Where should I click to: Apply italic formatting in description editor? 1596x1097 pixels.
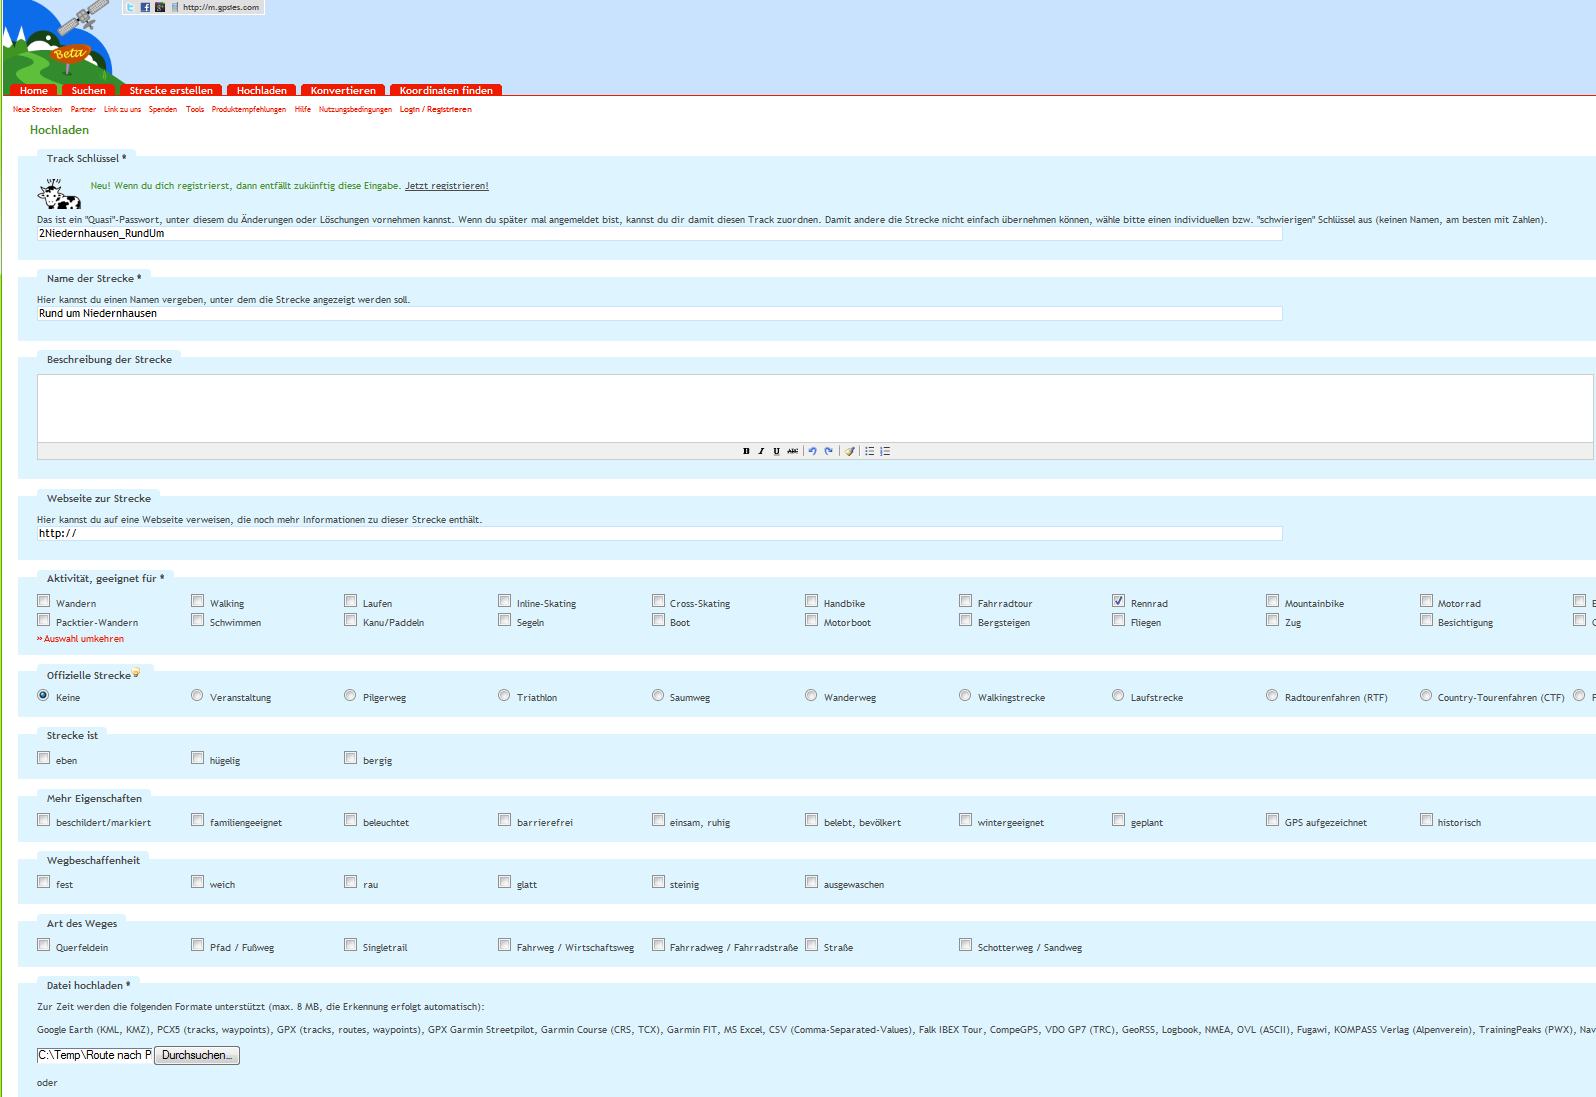tap(761, 451)
